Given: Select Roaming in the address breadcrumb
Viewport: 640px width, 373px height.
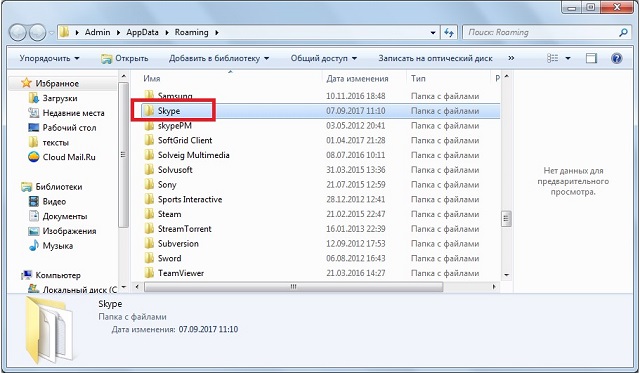Looking at the screenshot, I should pyautogui.click(x=191, y=32).
